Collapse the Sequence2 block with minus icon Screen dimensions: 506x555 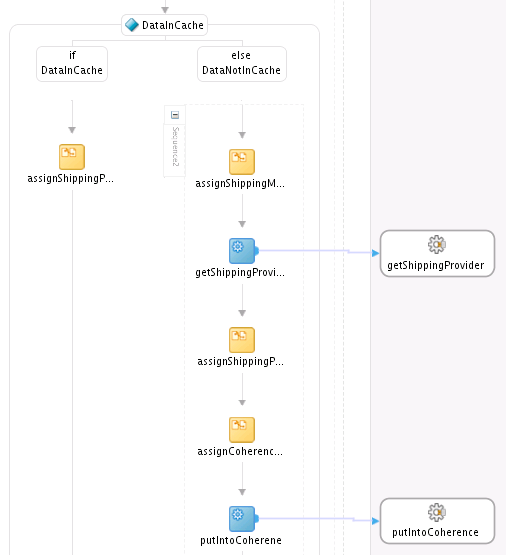[175, 115]
